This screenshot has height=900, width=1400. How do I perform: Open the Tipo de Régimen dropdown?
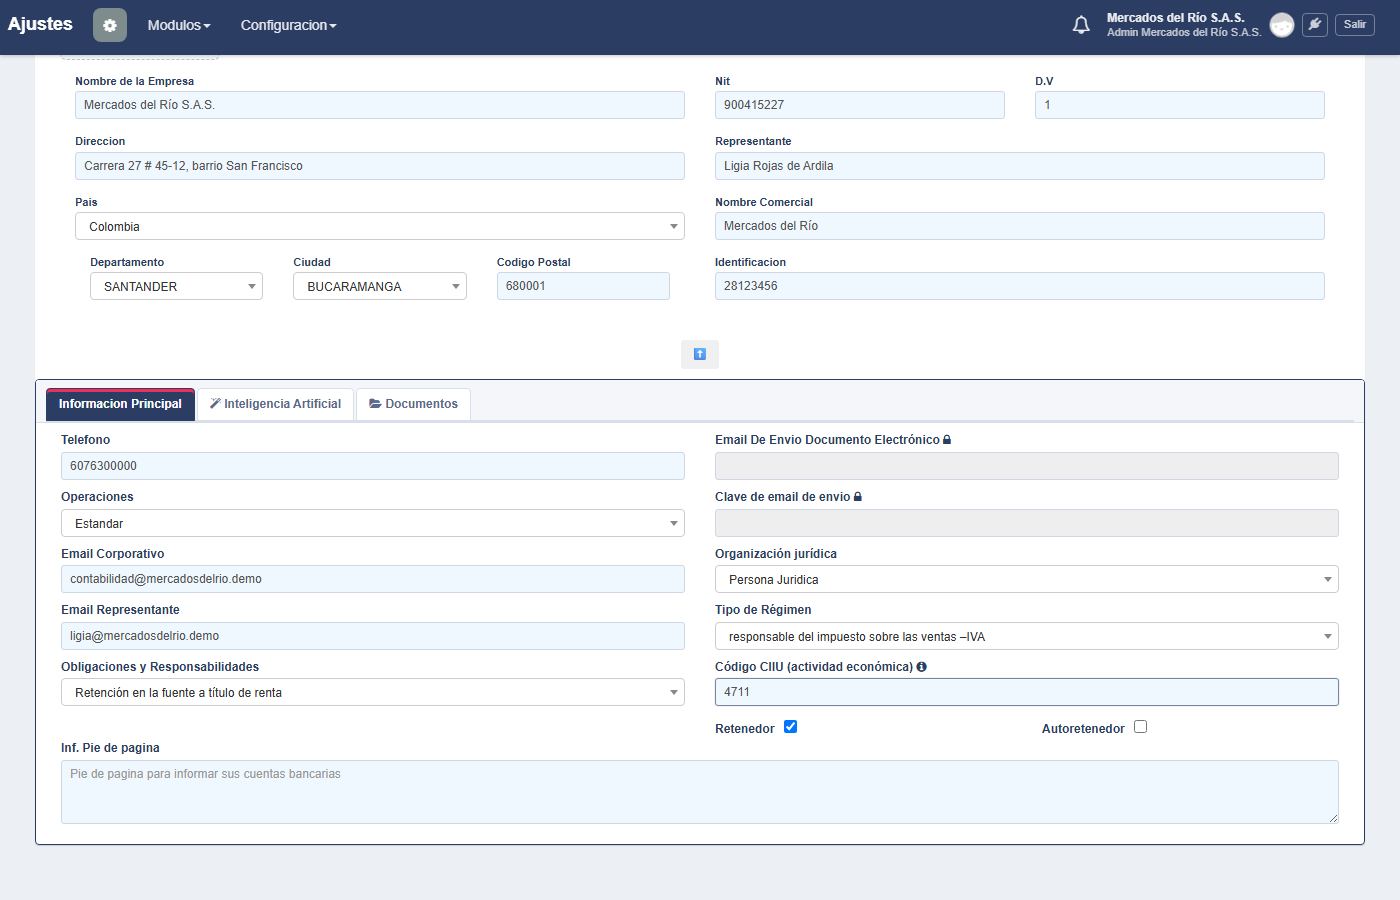1027,636
